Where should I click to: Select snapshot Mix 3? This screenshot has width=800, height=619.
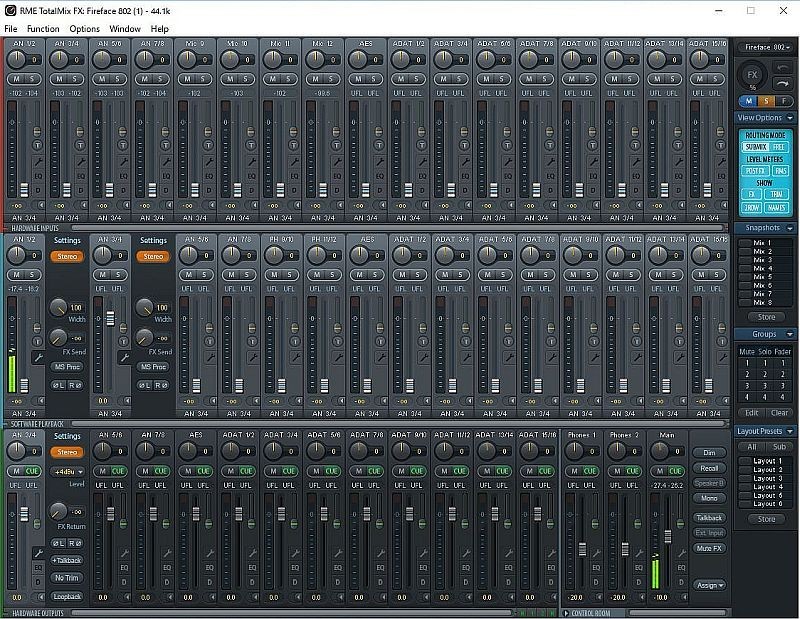[763, 260]
